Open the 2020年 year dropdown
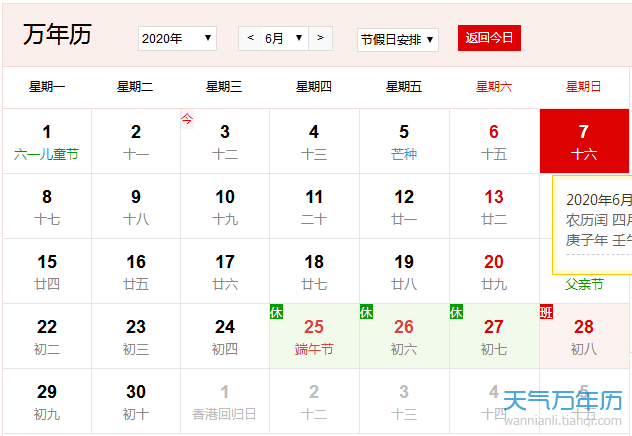This screenshot has height=436, width=632. click(x=177, y=39)
